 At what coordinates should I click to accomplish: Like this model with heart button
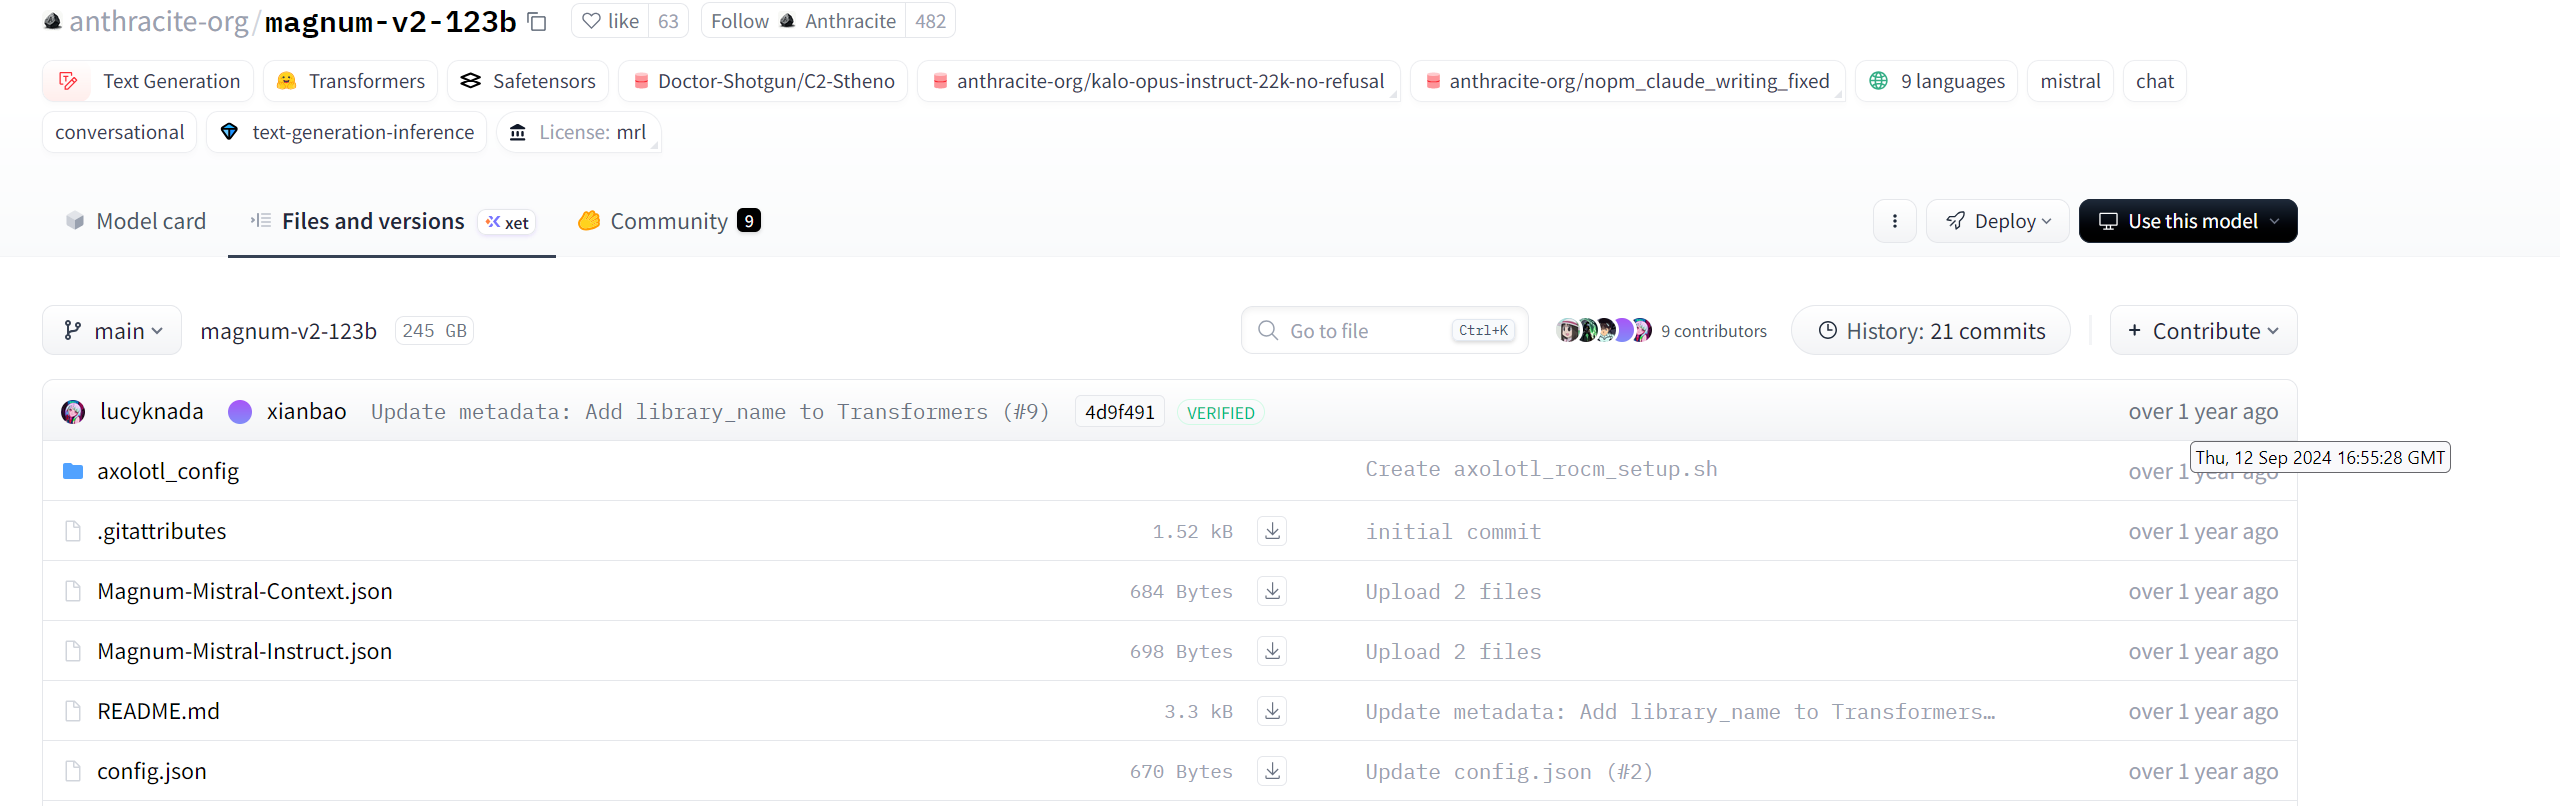611,21
